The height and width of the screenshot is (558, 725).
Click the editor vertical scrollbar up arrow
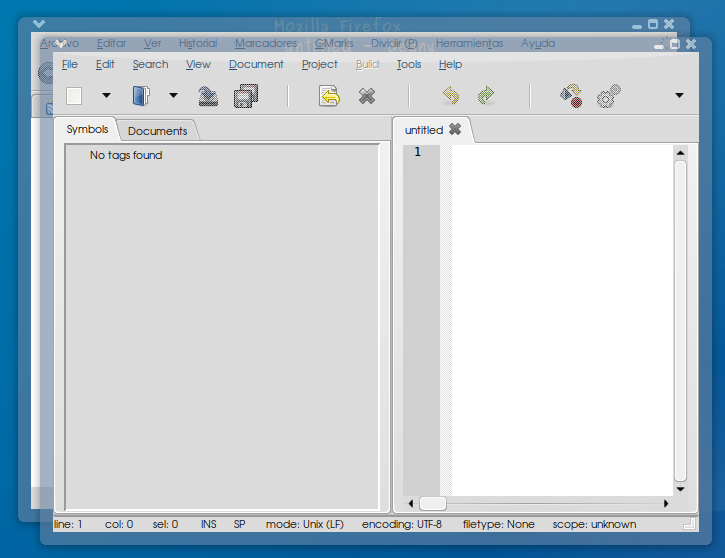click(680, 153)
